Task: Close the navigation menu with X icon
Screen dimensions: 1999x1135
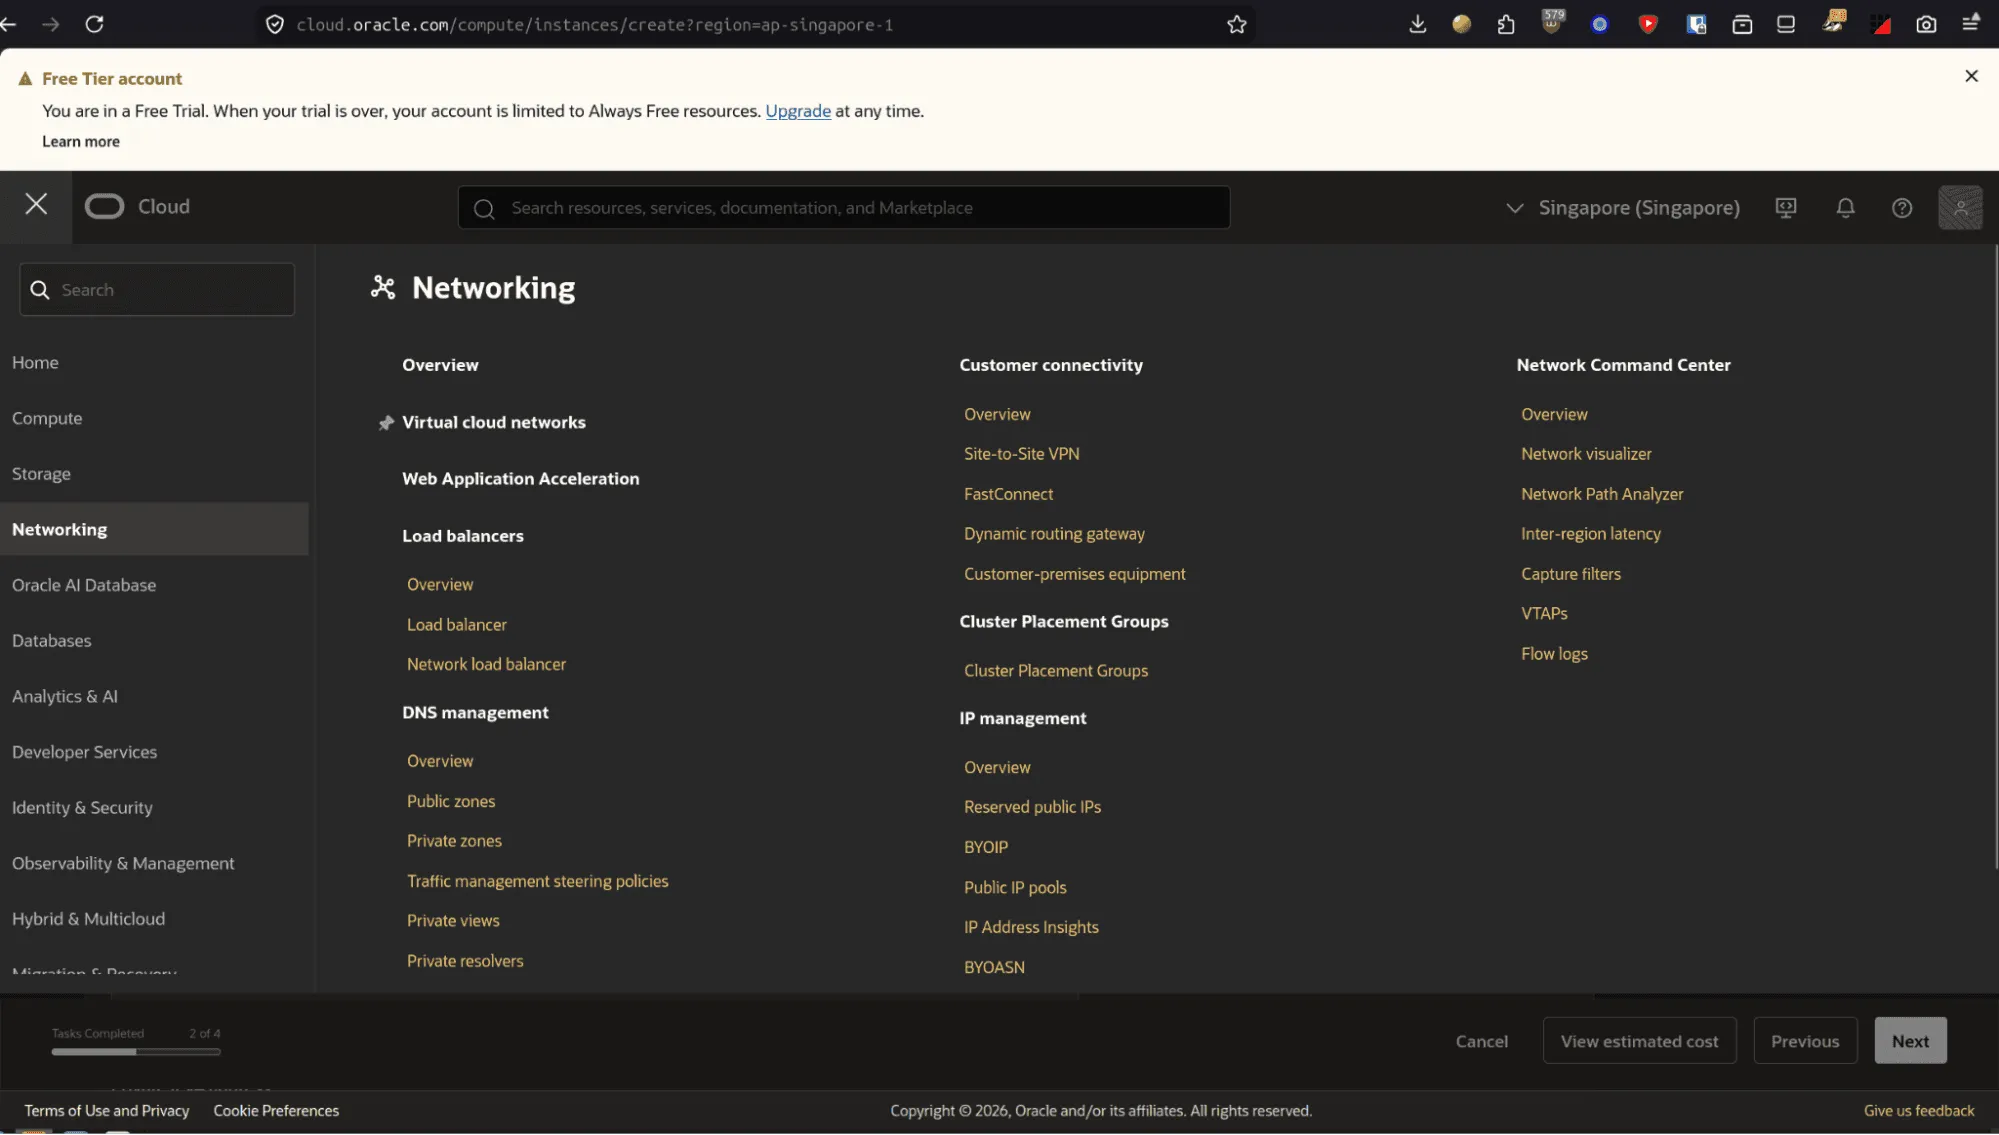Action: pos(36,205)
